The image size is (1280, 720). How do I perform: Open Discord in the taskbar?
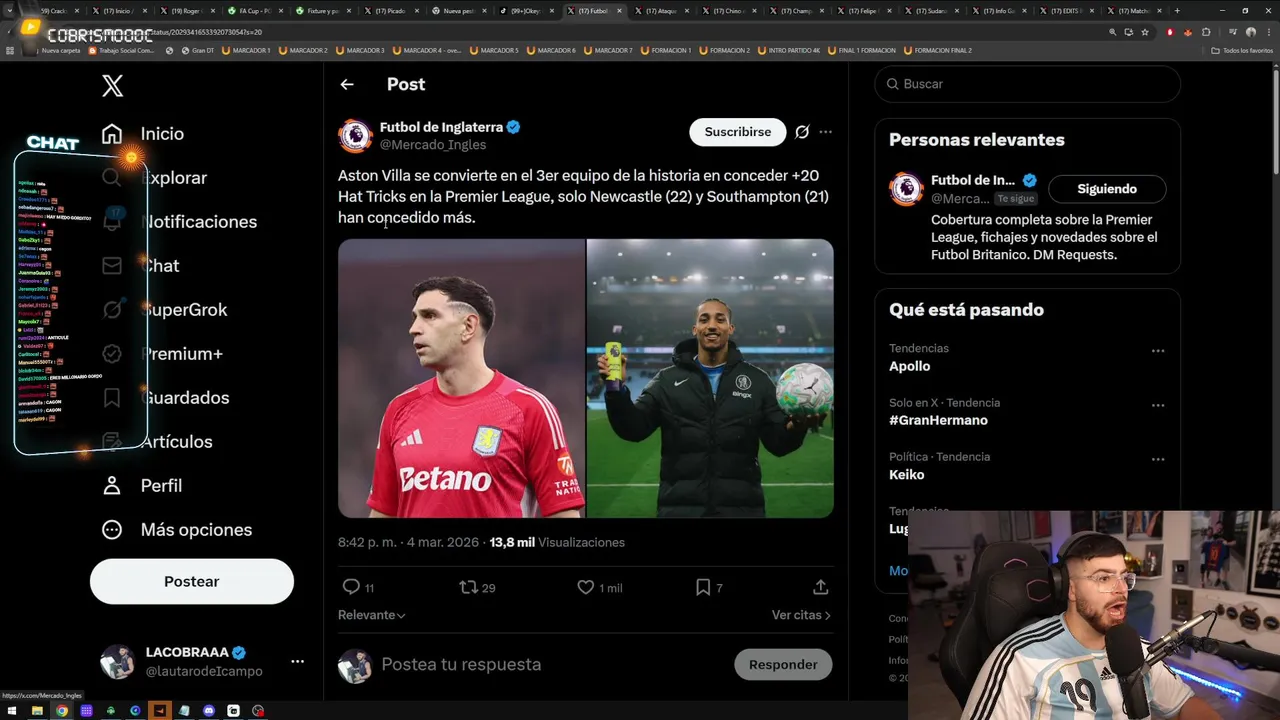pyautogui.click(x=209, y=711)
